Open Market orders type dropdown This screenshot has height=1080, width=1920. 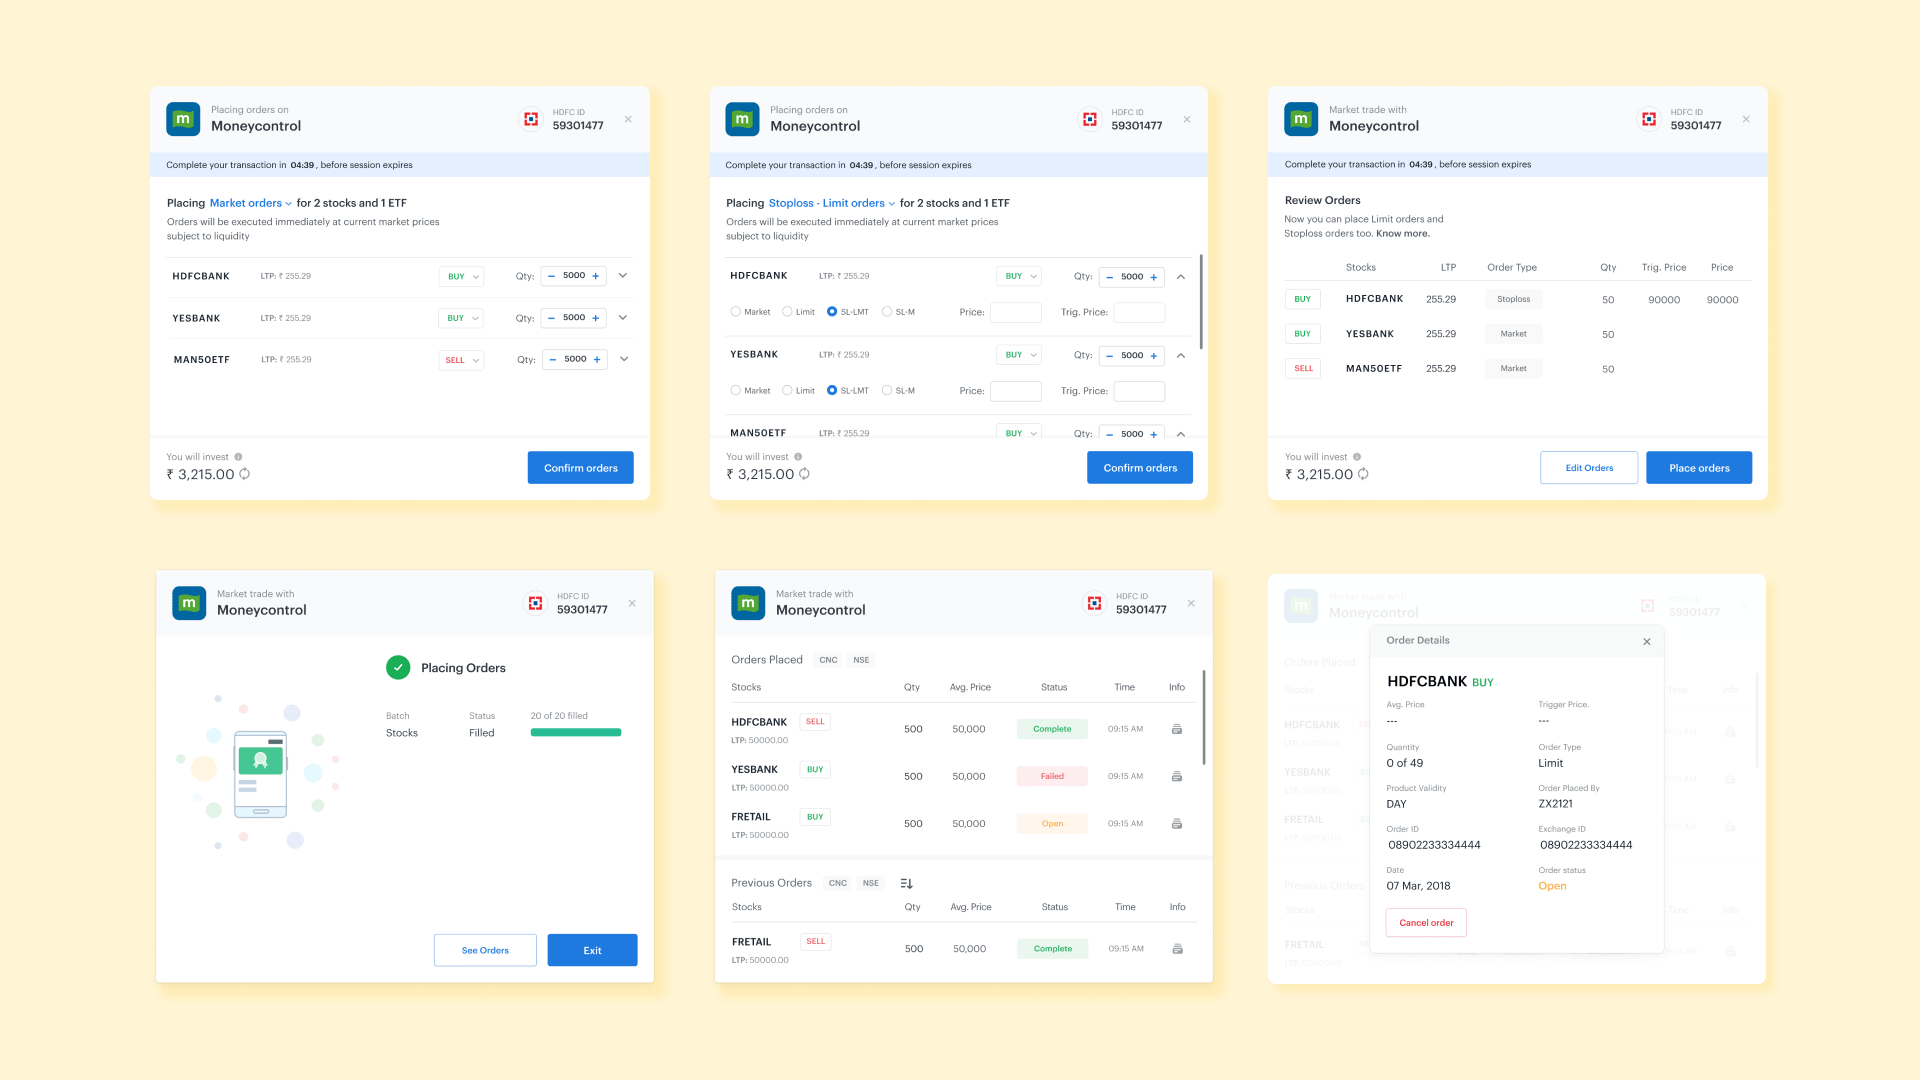tap(251, 203)
